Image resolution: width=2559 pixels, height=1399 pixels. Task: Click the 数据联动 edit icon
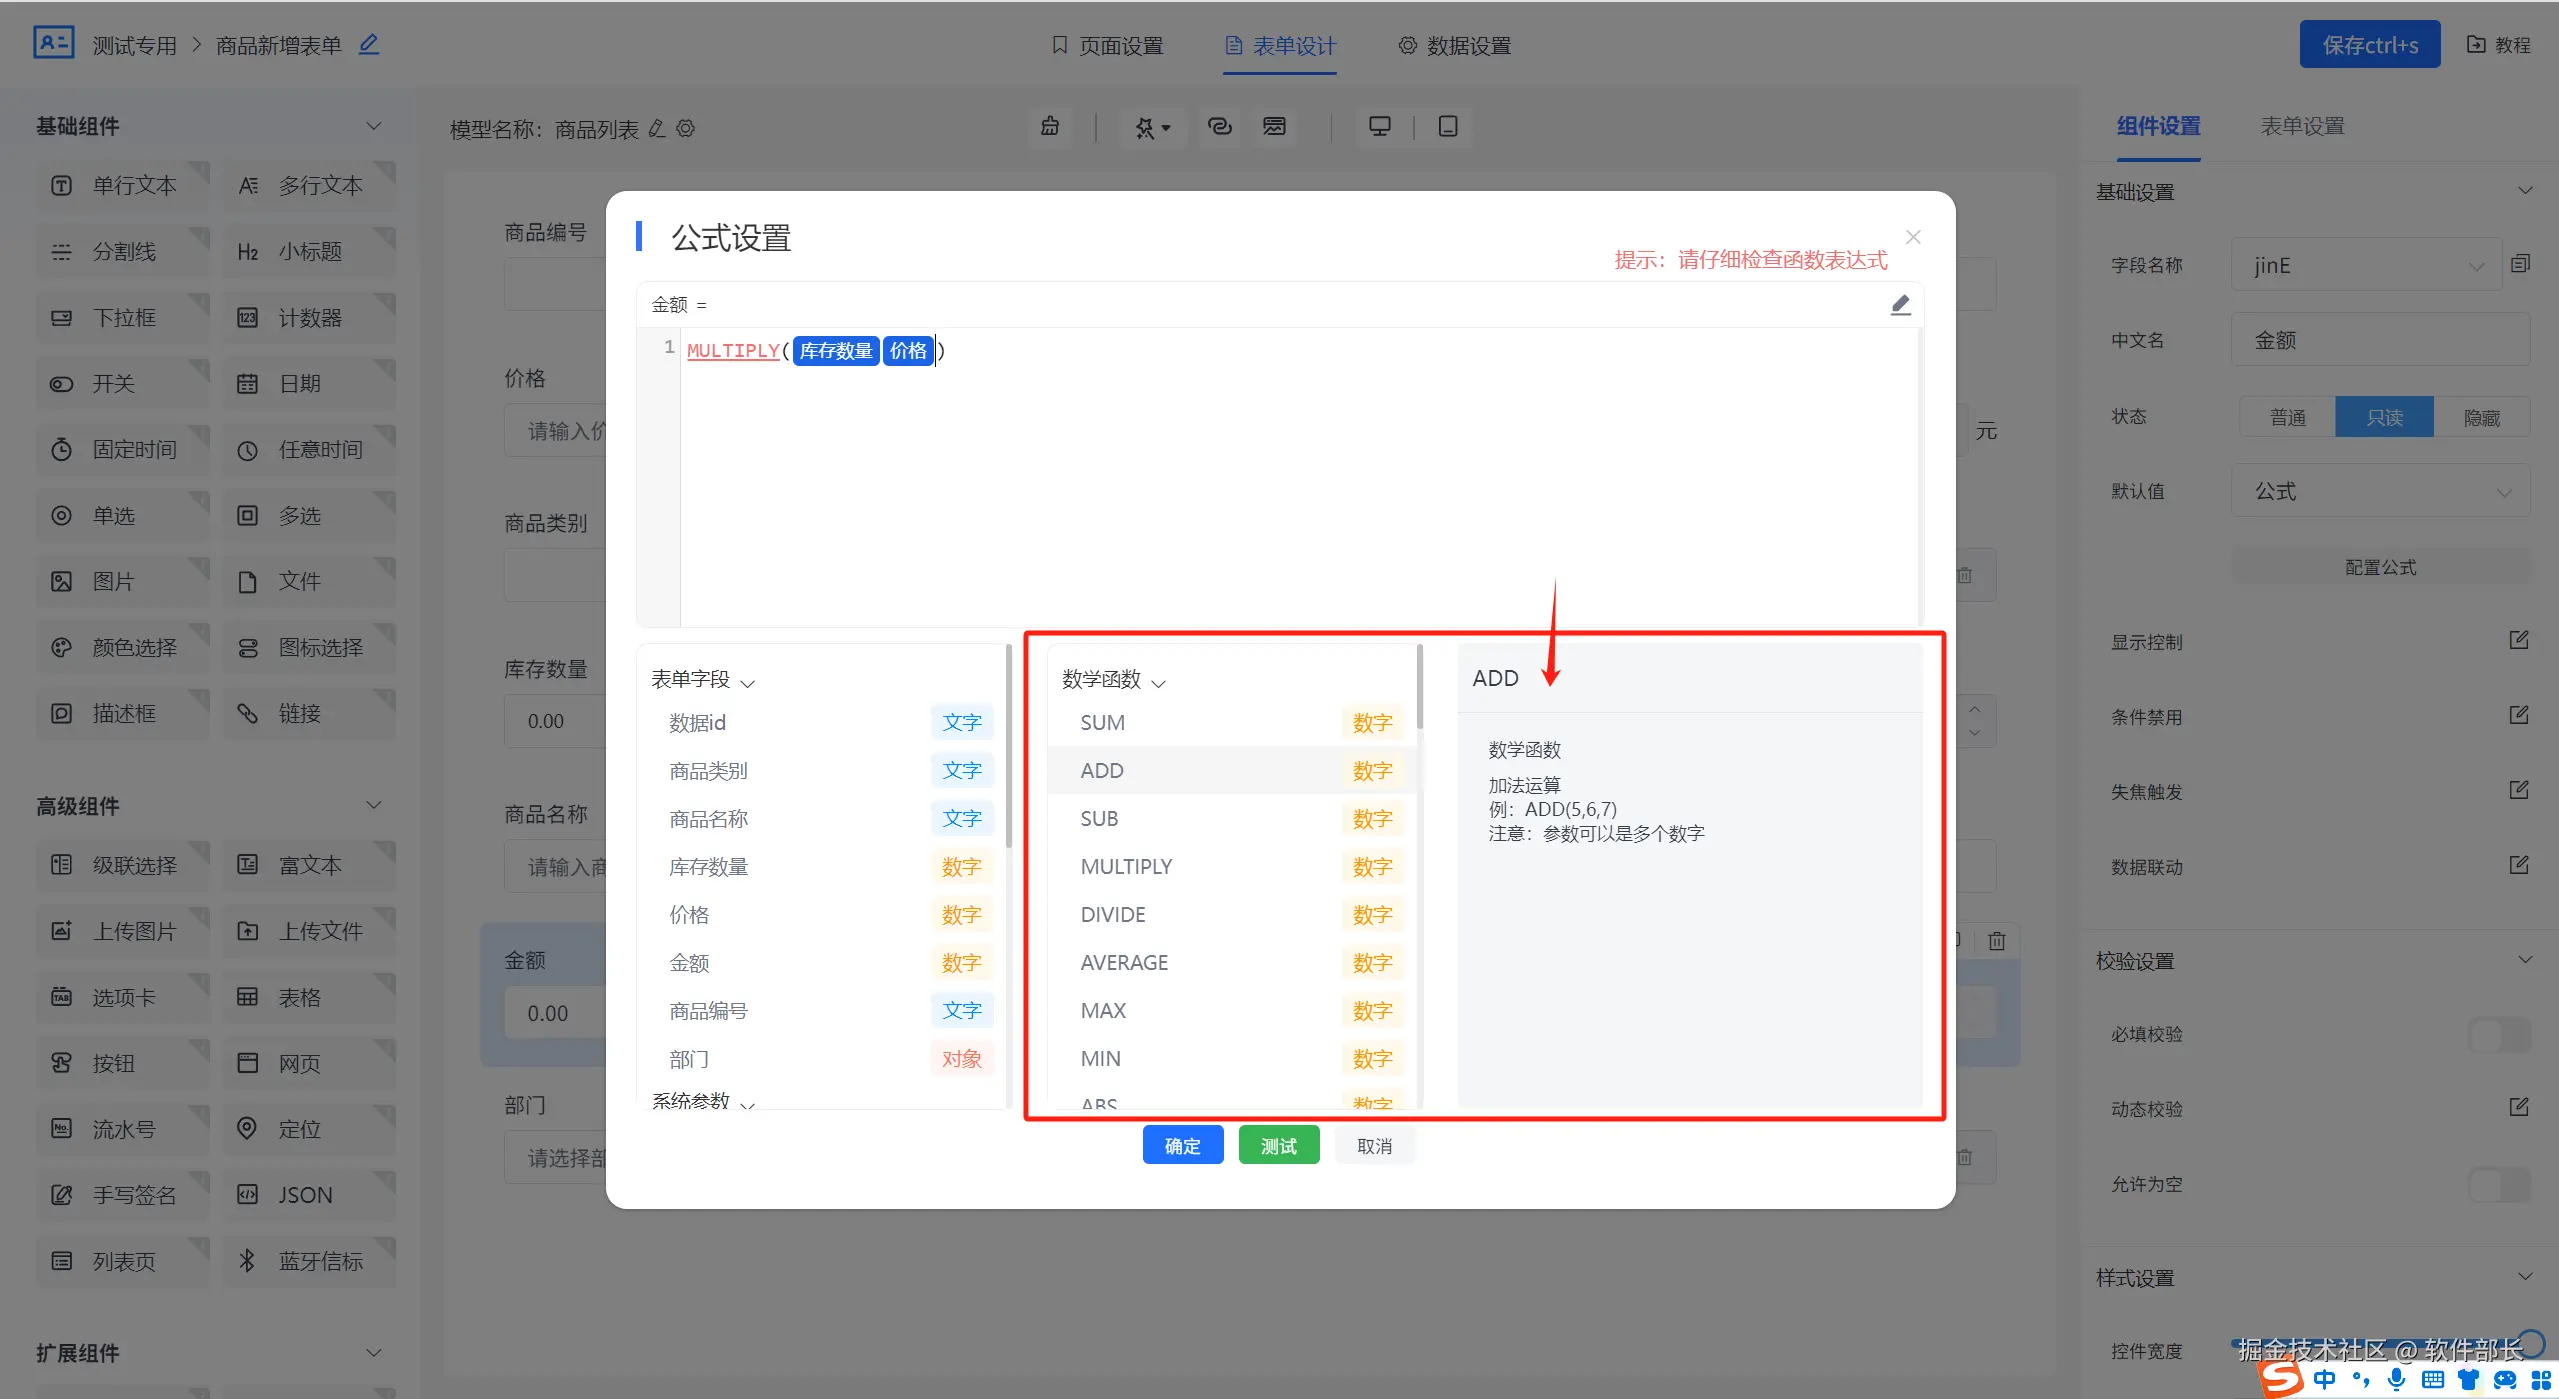click(2518, 865)
